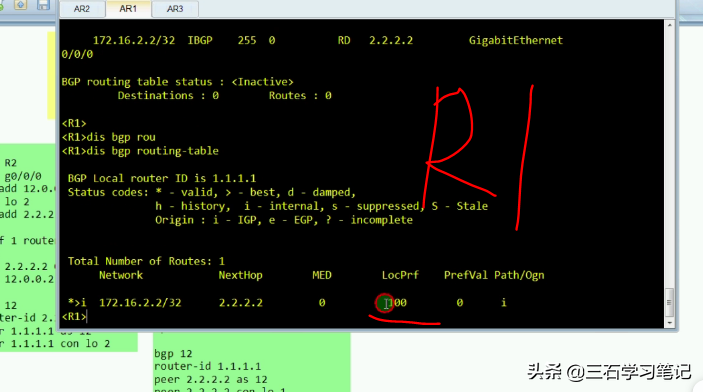Click the 'R2' label in the left green note

[x=11, y=163]
